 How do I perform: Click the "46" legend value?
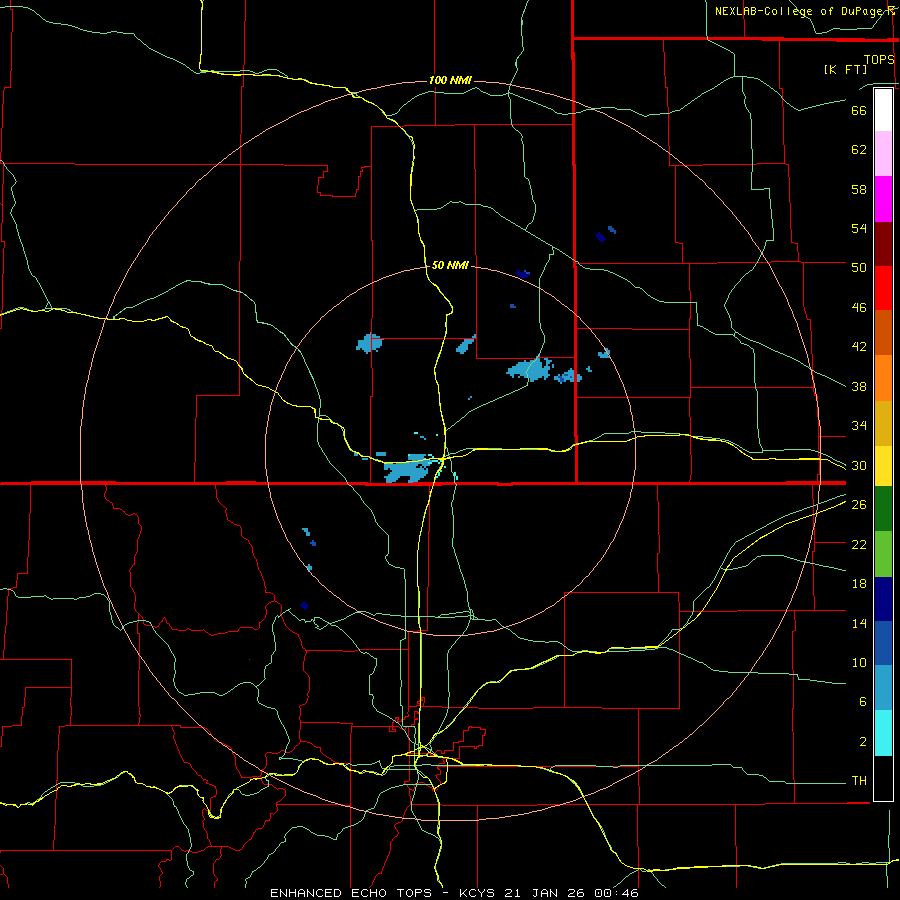pyautogui.click(x=859, y=308)
